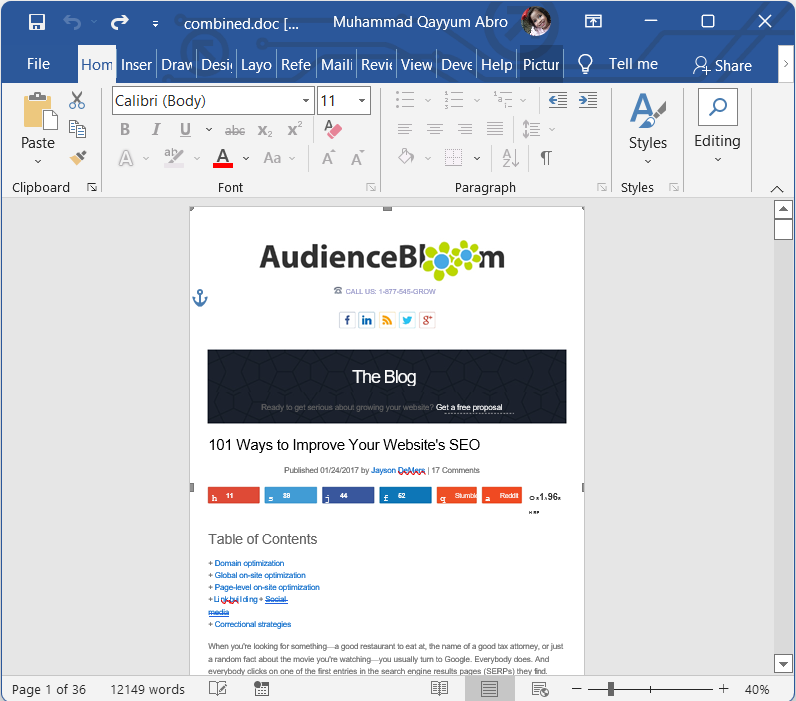
Task: Toggle strikethrough formatting
Action: click(235, 130)
